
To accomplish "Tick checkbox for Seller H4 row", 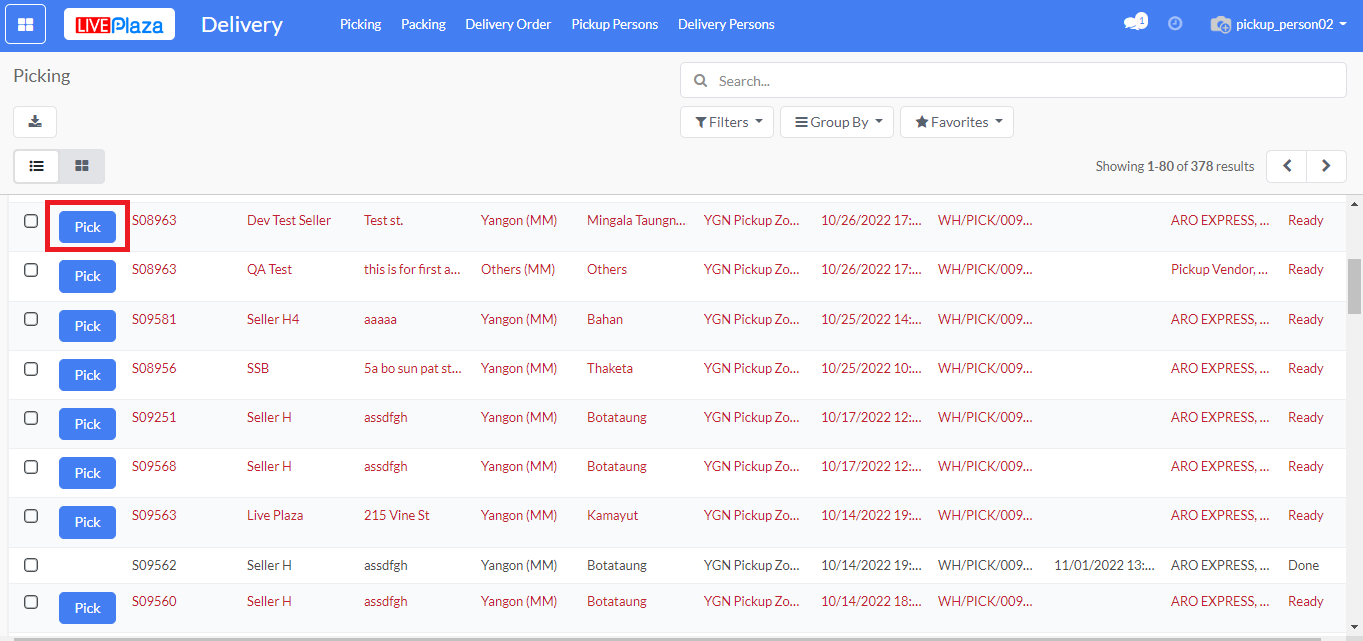I will coord(31,319).
